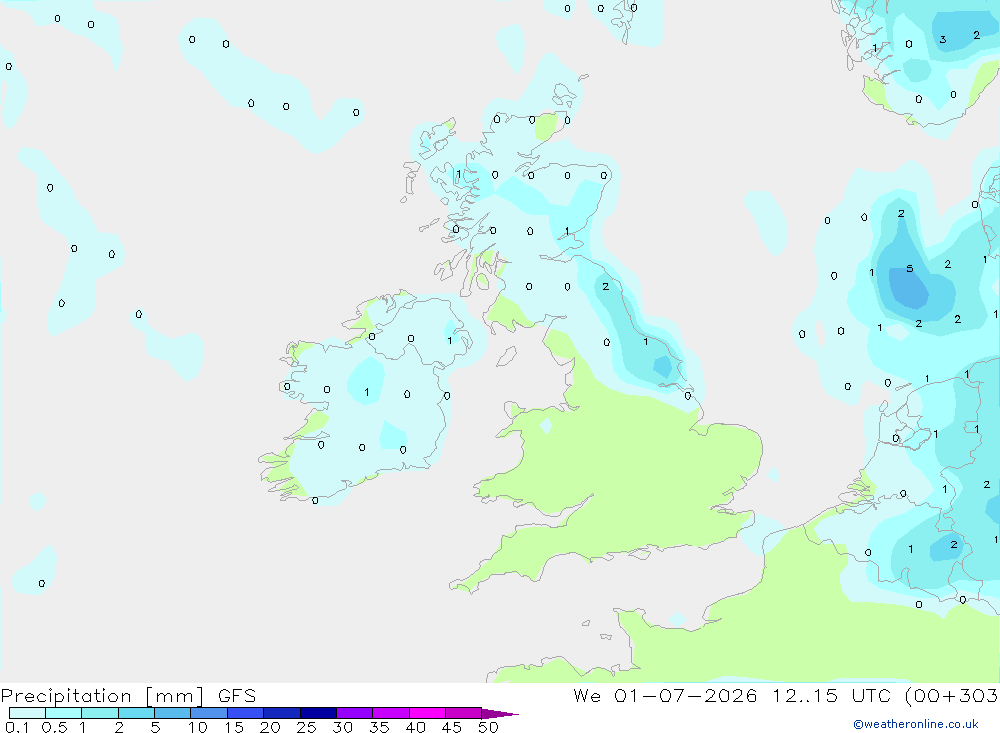Screen dimensions: 1000x733
Task: Click the 5–10 mm blue legend swatch
Action: pos(173,713)
